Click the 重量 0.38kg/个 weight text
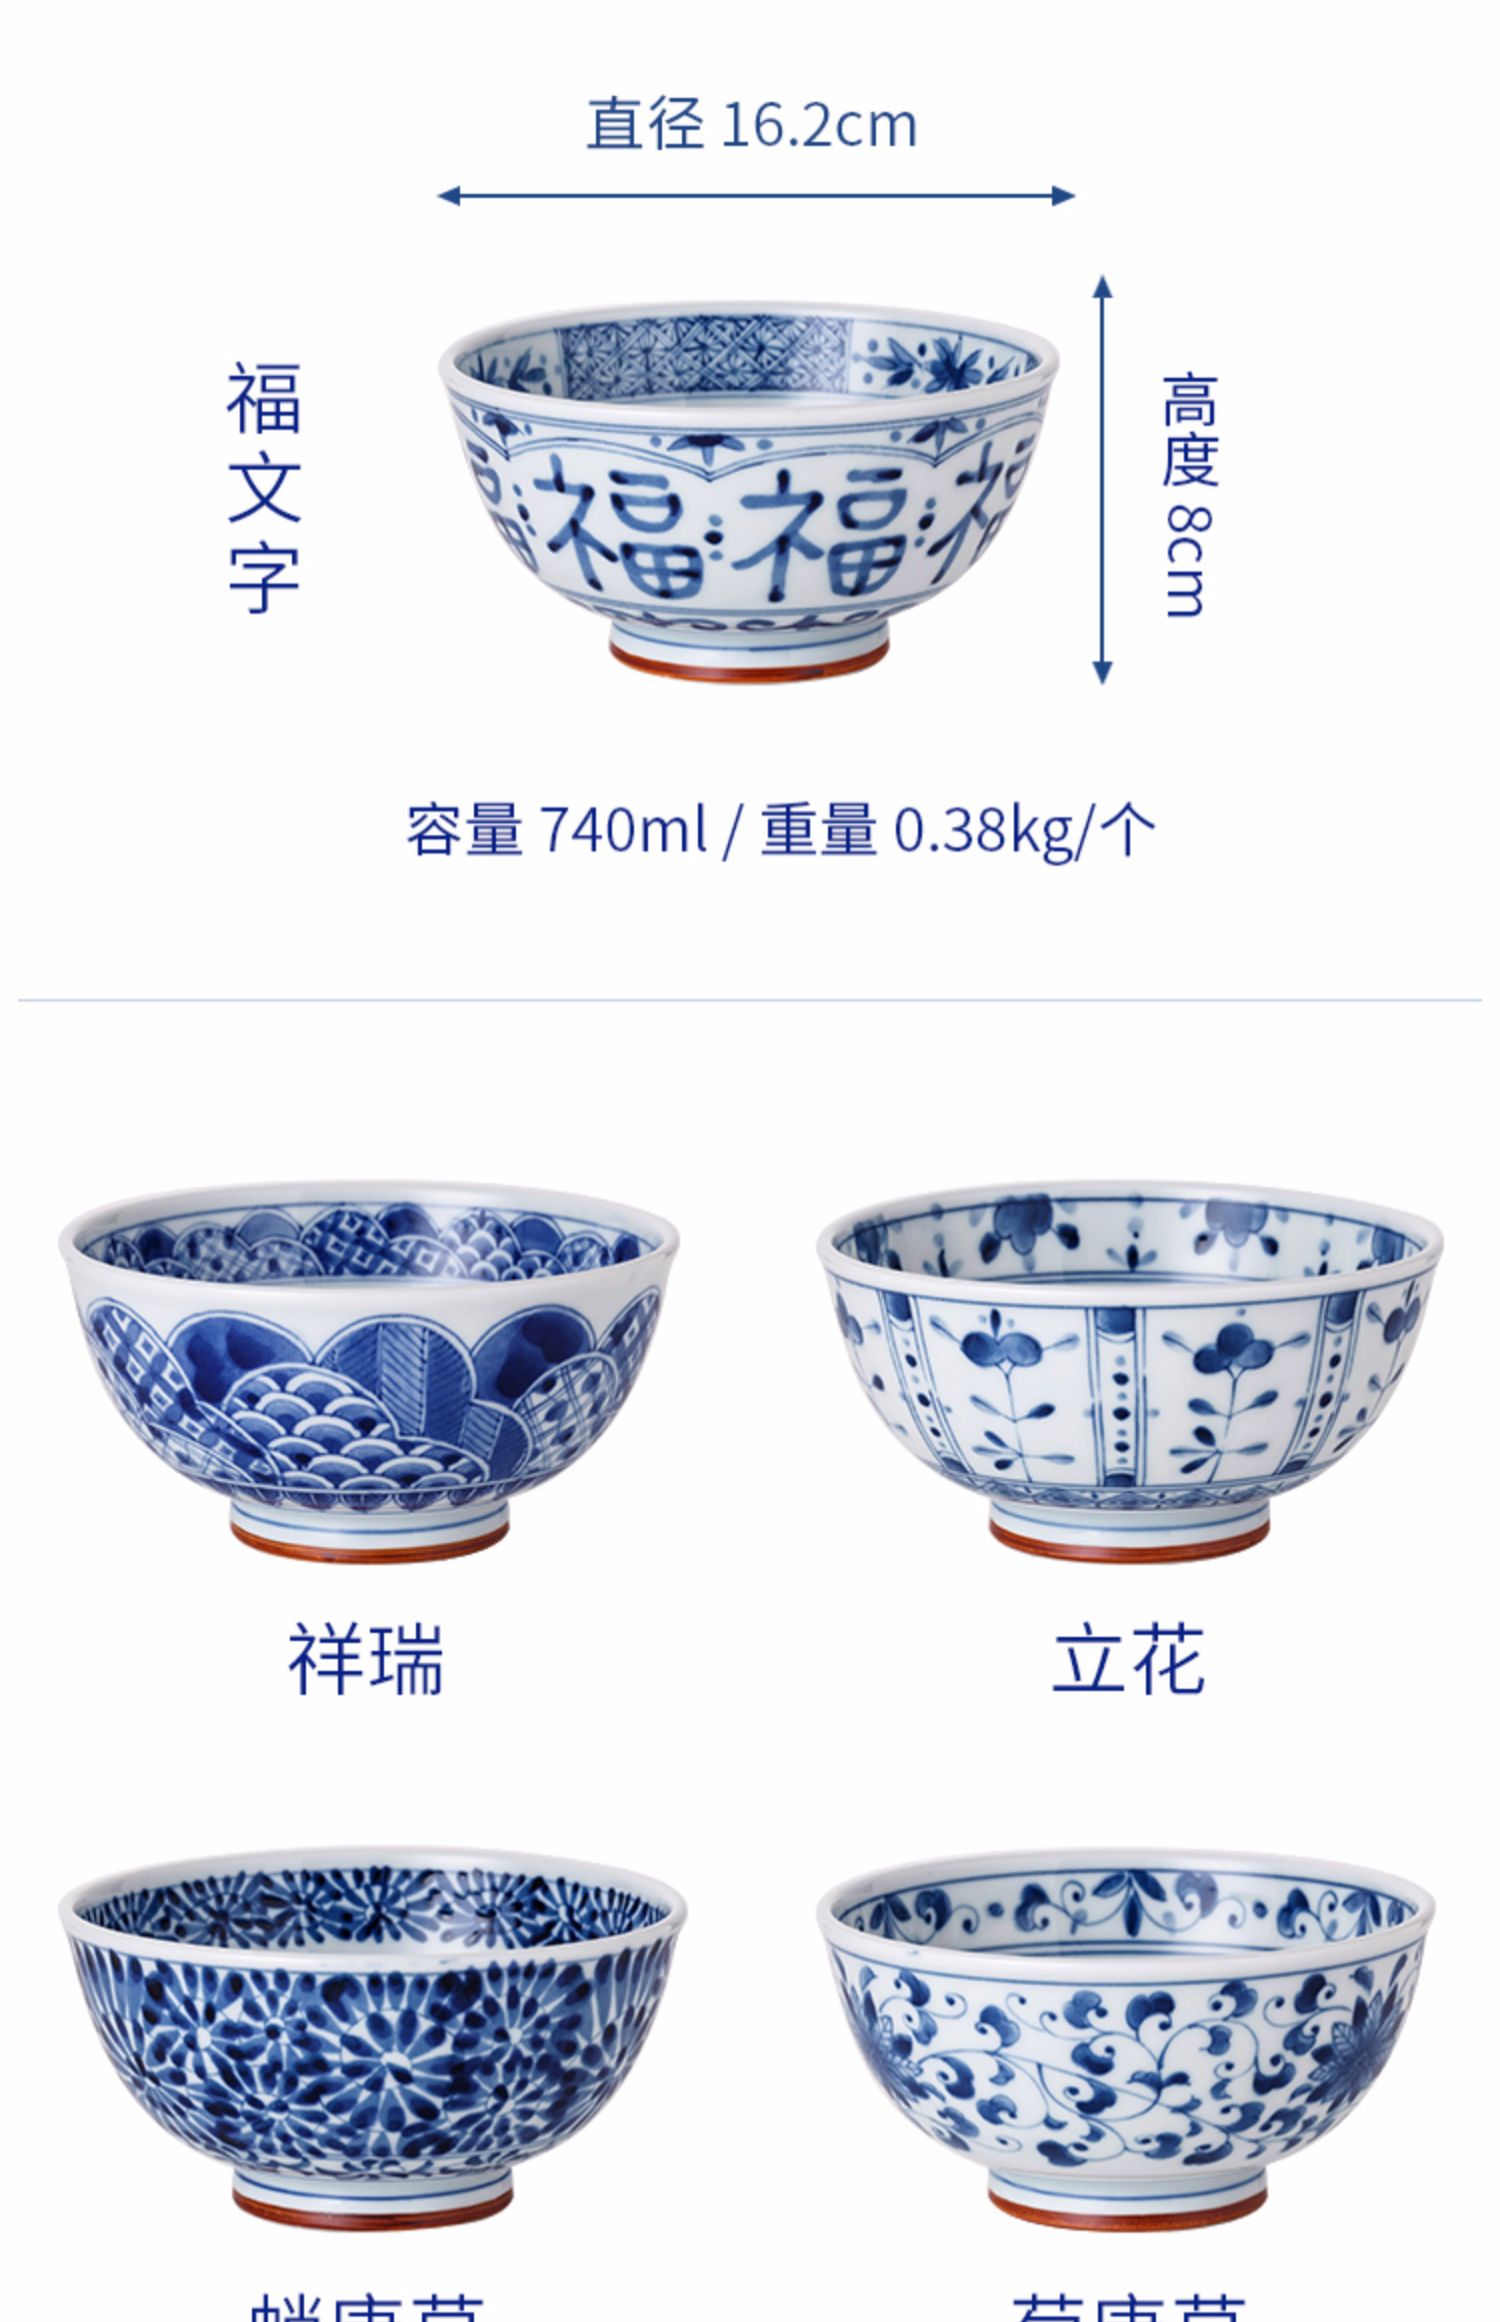The image size is (1500, 2322). [x=958, y=830]
